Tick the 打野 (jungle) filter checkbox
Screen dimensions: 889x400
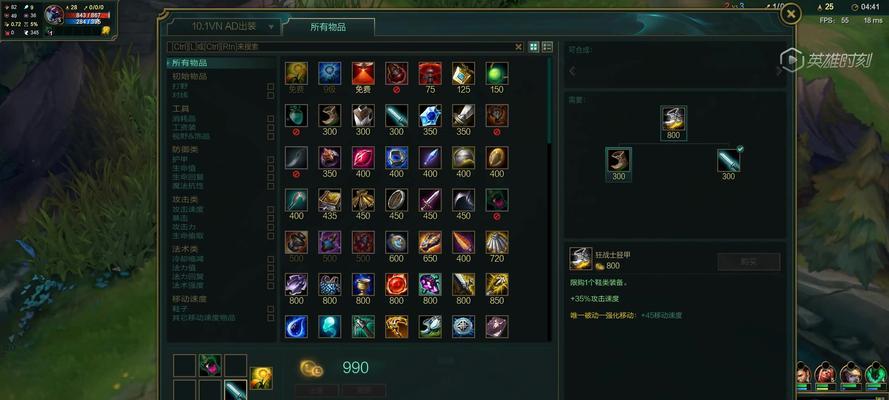tap(270, 87)
